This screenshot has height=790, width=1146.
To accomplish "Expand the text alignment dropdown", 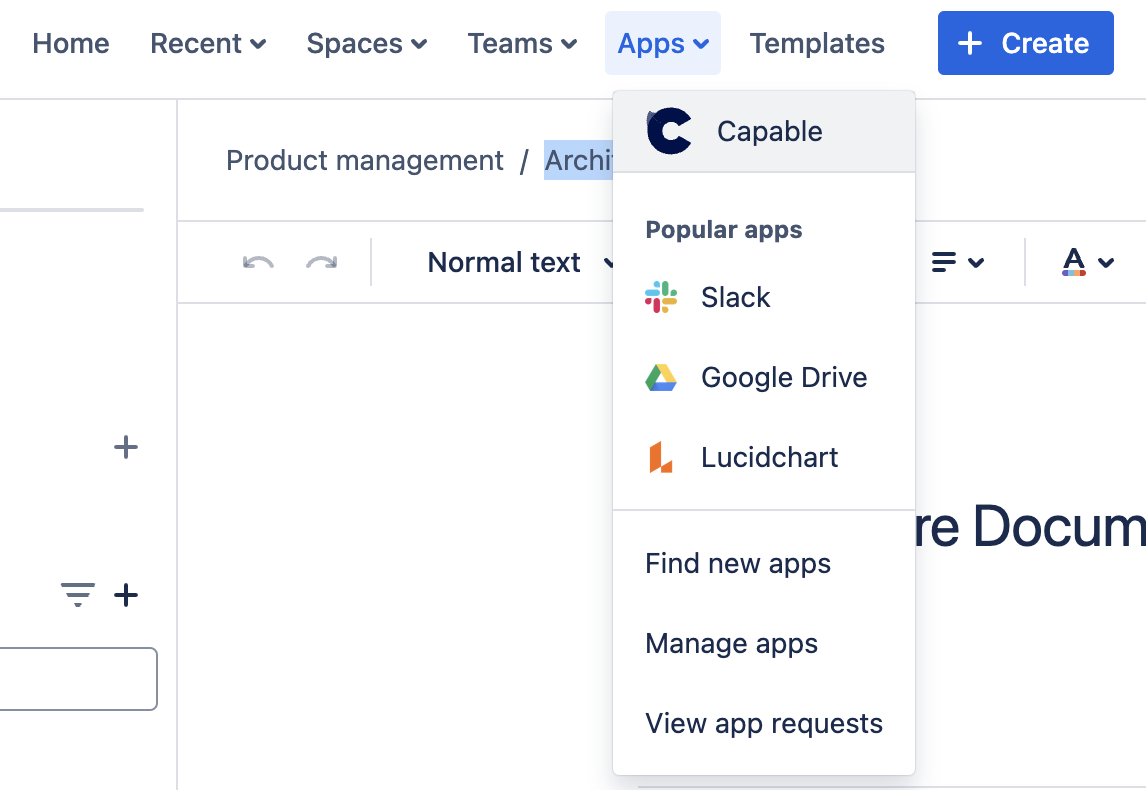I will pyautogui.click(x=957, y=262).
